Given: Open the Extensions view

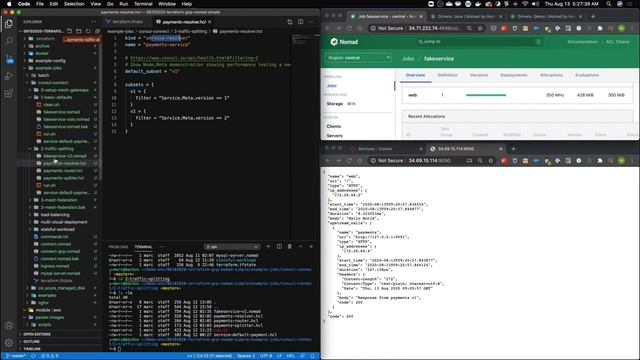Looking at the screenshot, I should [9, 93].
